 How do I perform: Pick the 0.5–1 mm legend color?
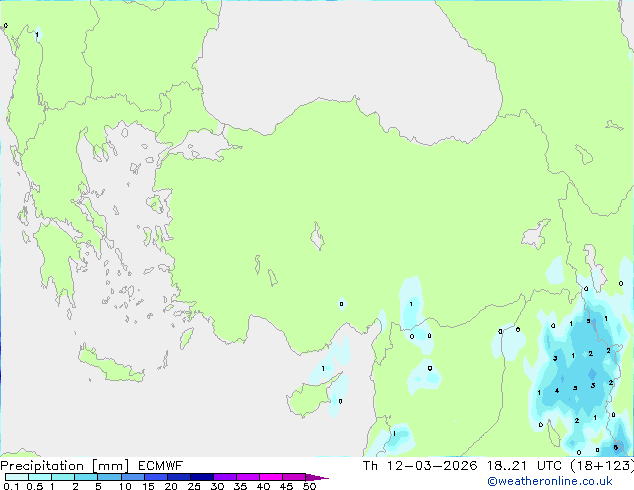click(x=40, y=477)
